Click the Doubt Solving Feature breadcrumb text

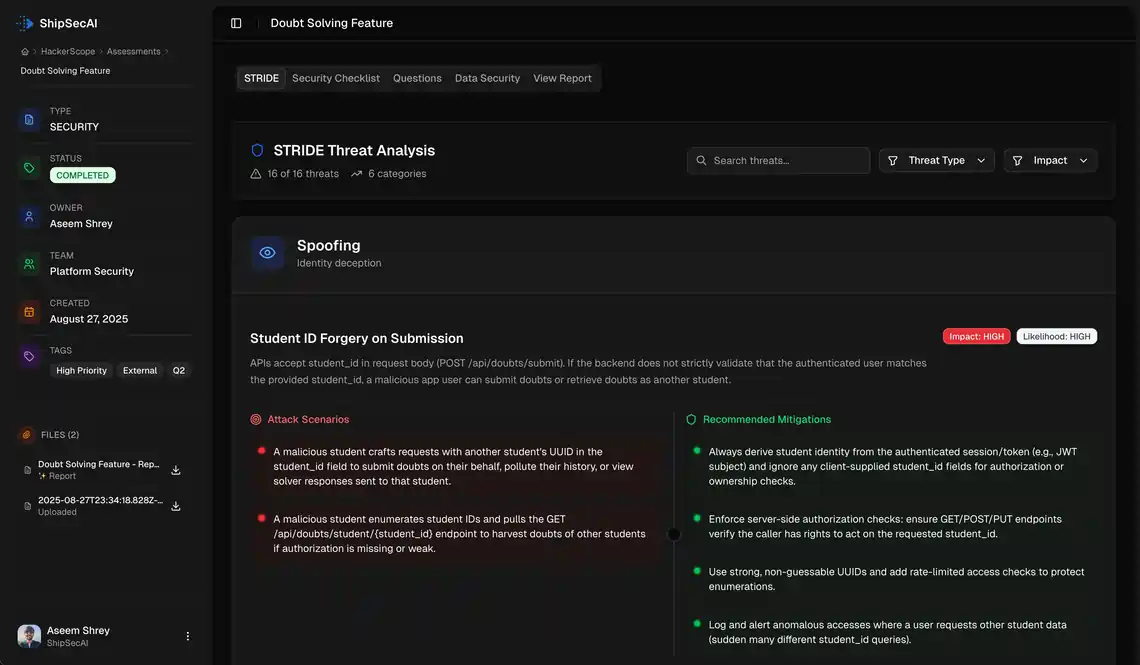65,70
